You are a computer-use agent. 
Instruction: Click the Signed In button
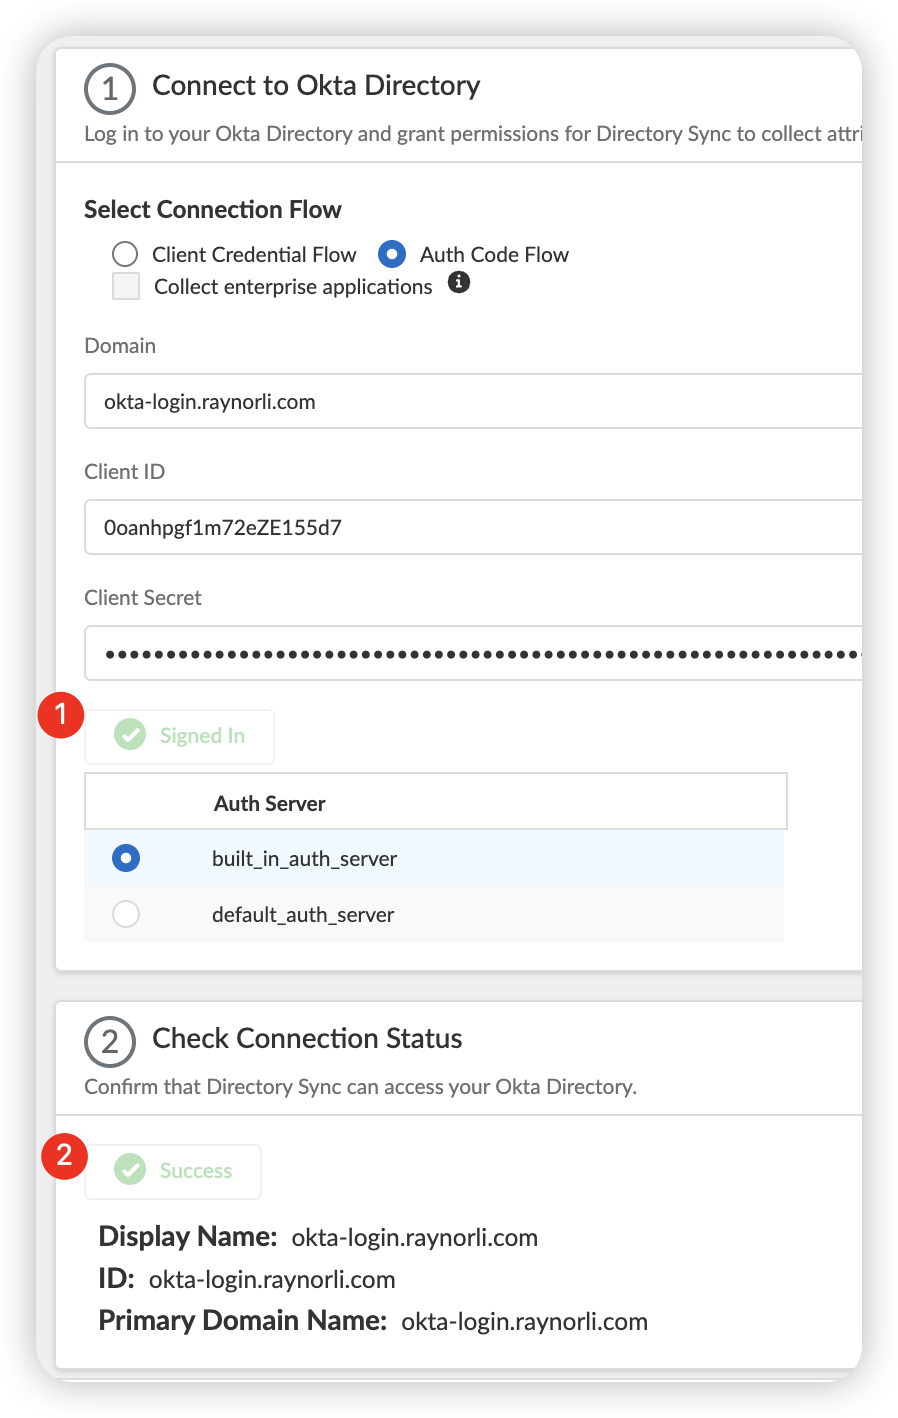click(x=180, y=736)
